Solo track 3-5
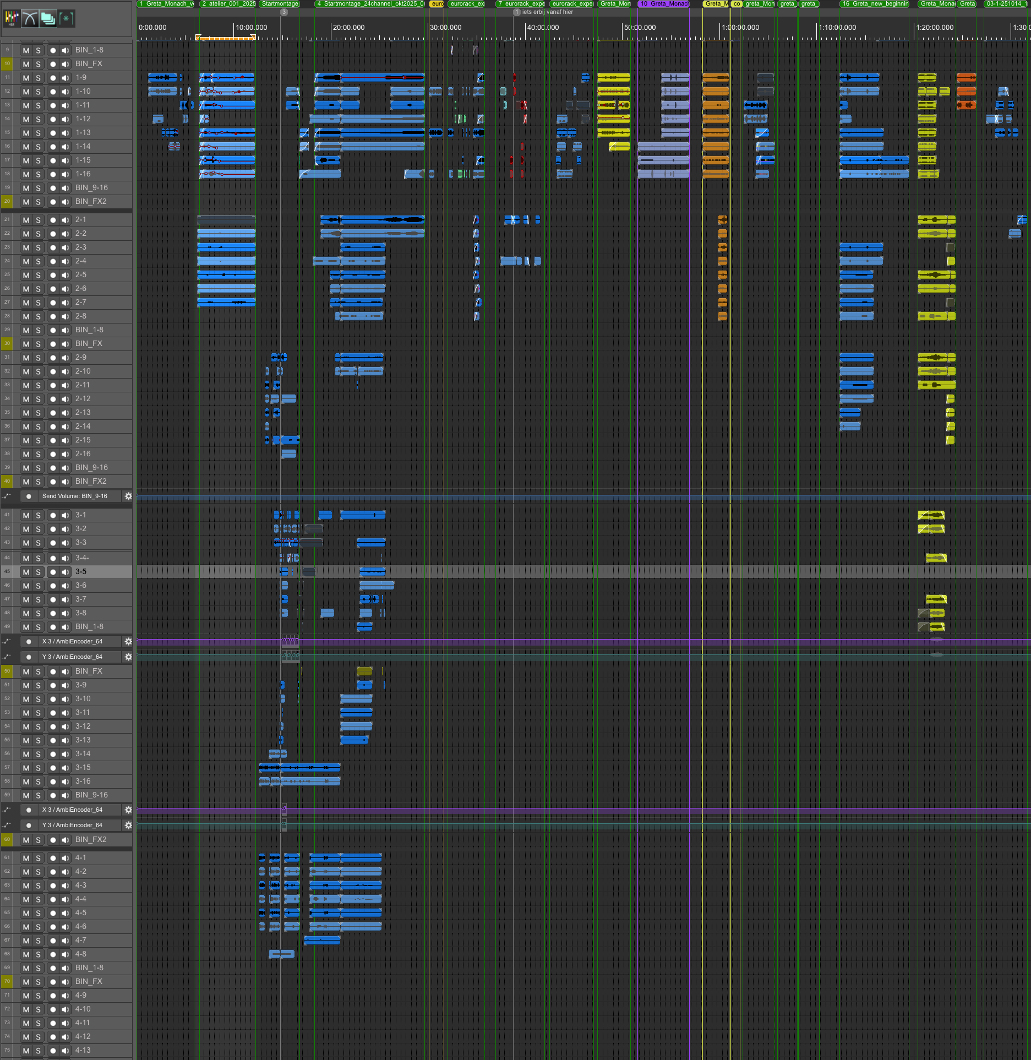The height and width of the screenshot is (1060, 1032). pyautogui.click(x=38, y=572)
